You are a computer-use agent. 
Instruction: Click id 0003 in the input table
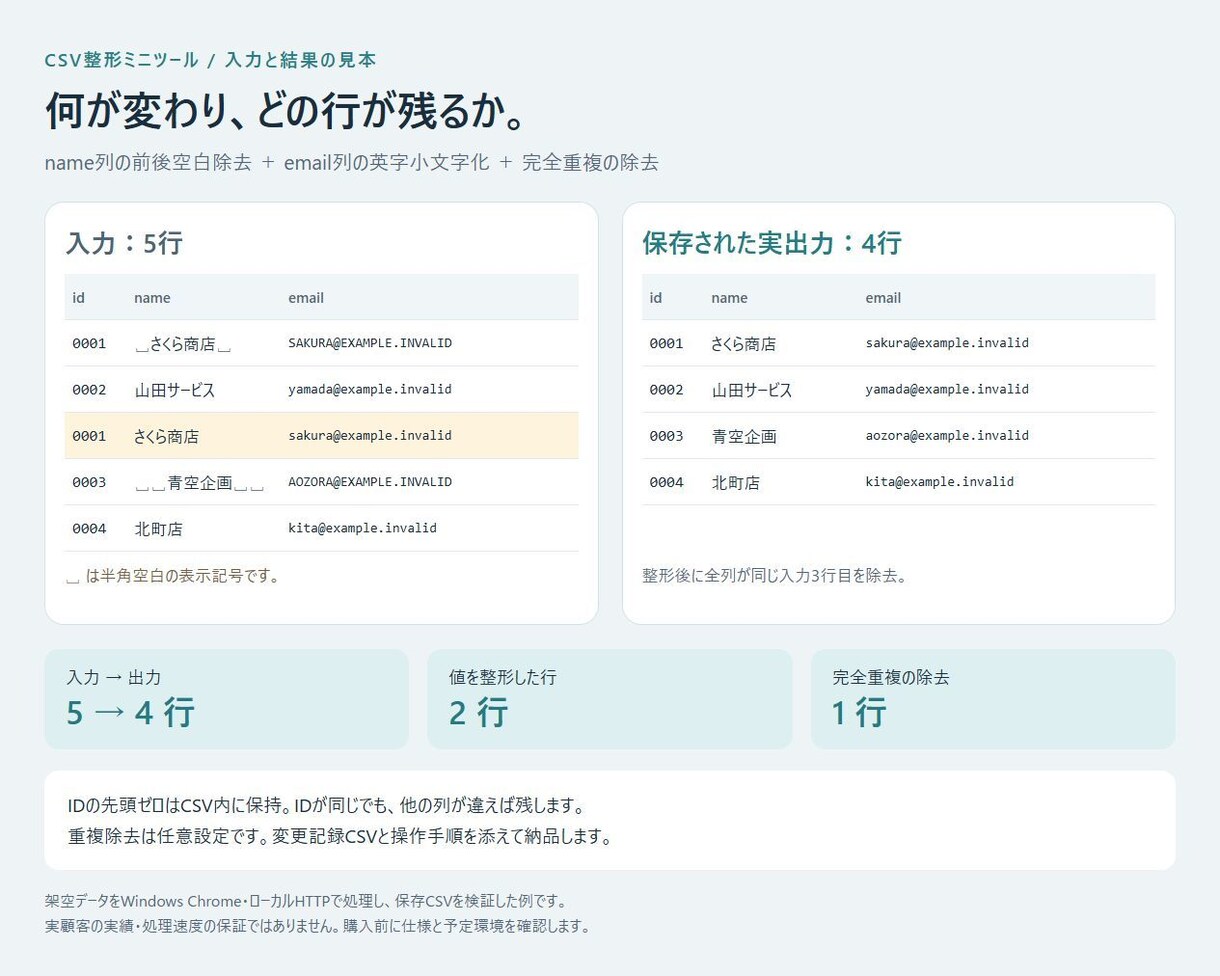pos(89,482)
